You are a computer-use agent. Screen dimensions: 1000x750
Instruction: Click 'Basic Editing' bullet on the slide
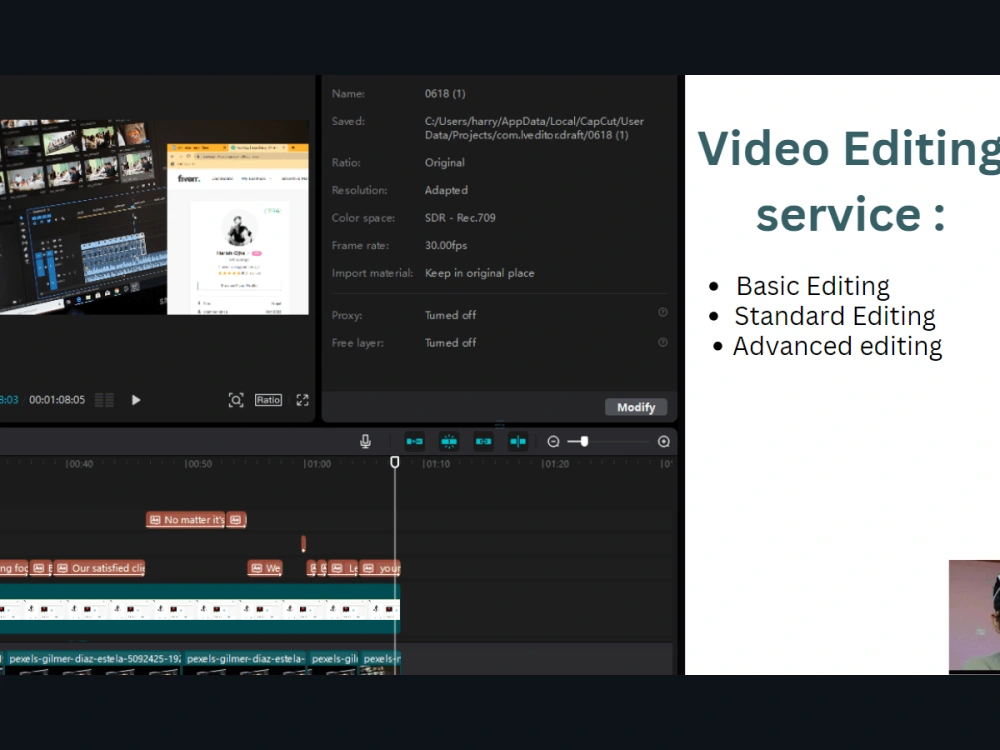(x=812, y=286)
